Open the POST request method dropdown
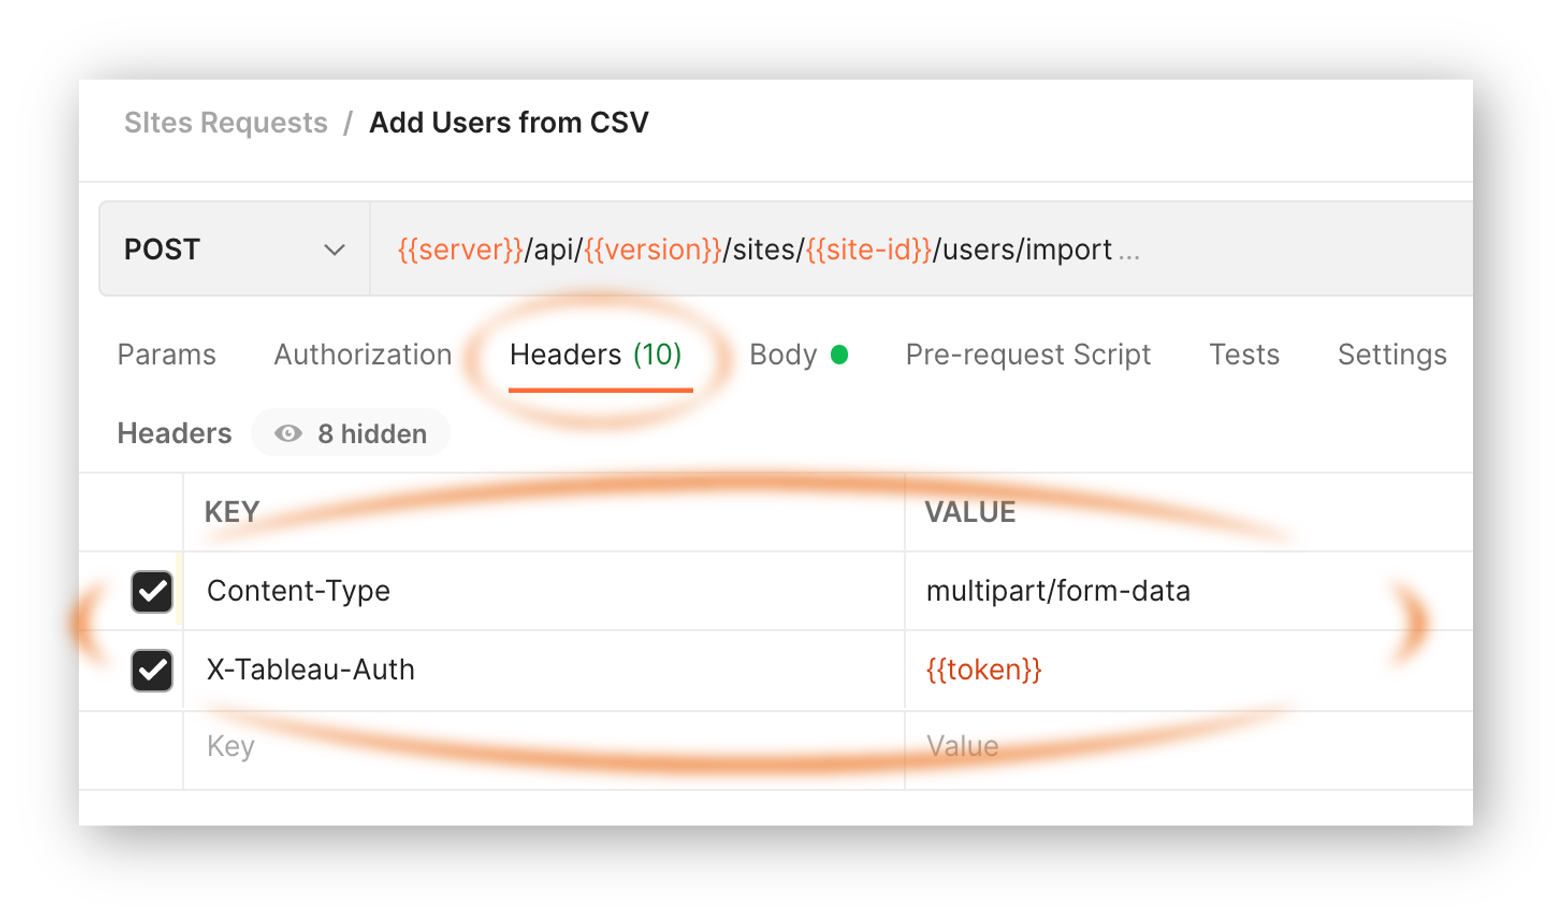The width and height of the screenshot is (1567, 921). click(234, 249)
